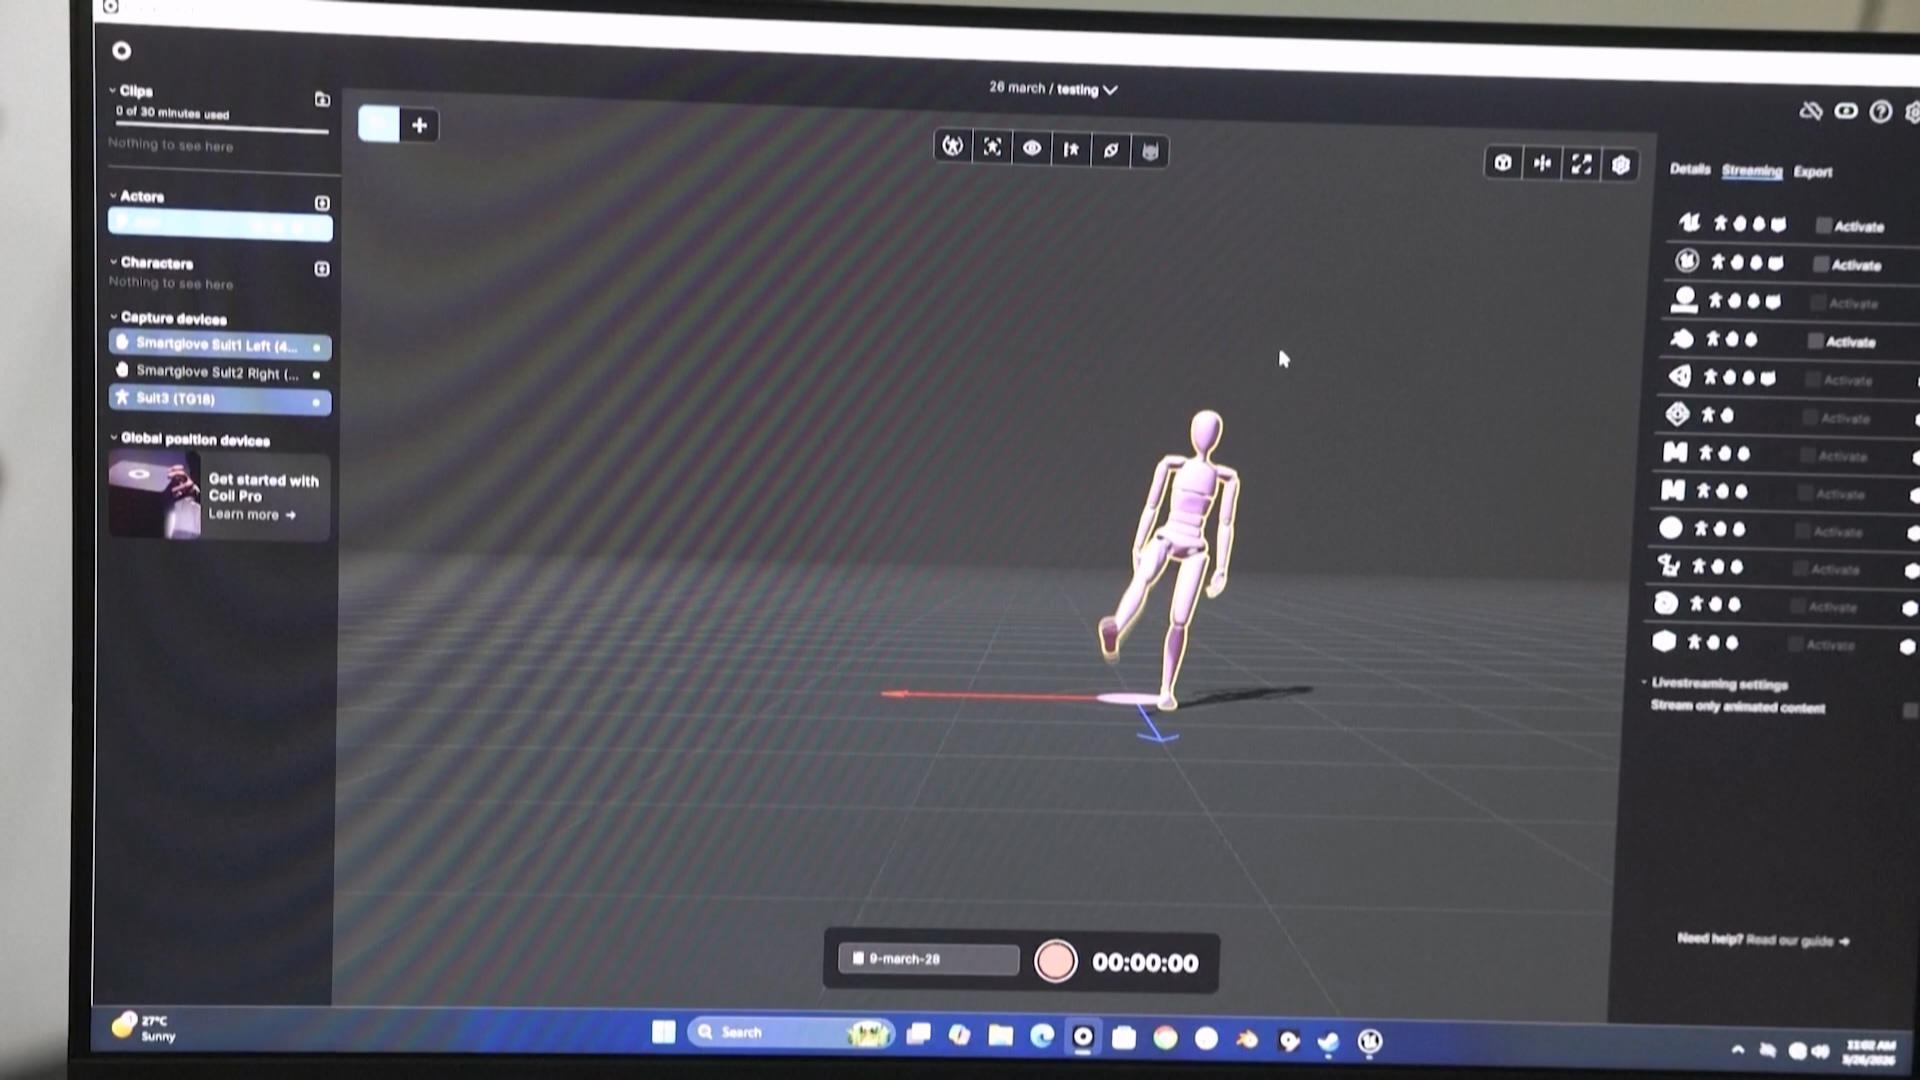Click the face mask icon in viewport toolbar

pos(1150,152)
